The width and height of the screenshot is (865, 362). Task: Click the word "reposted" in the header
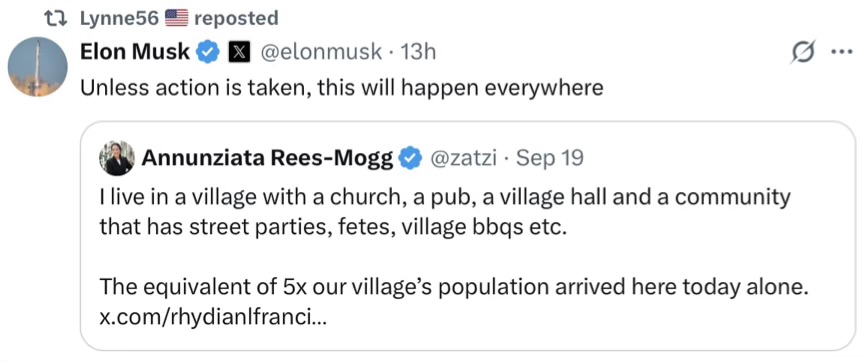pyautogui.click(x=236, y=19)
